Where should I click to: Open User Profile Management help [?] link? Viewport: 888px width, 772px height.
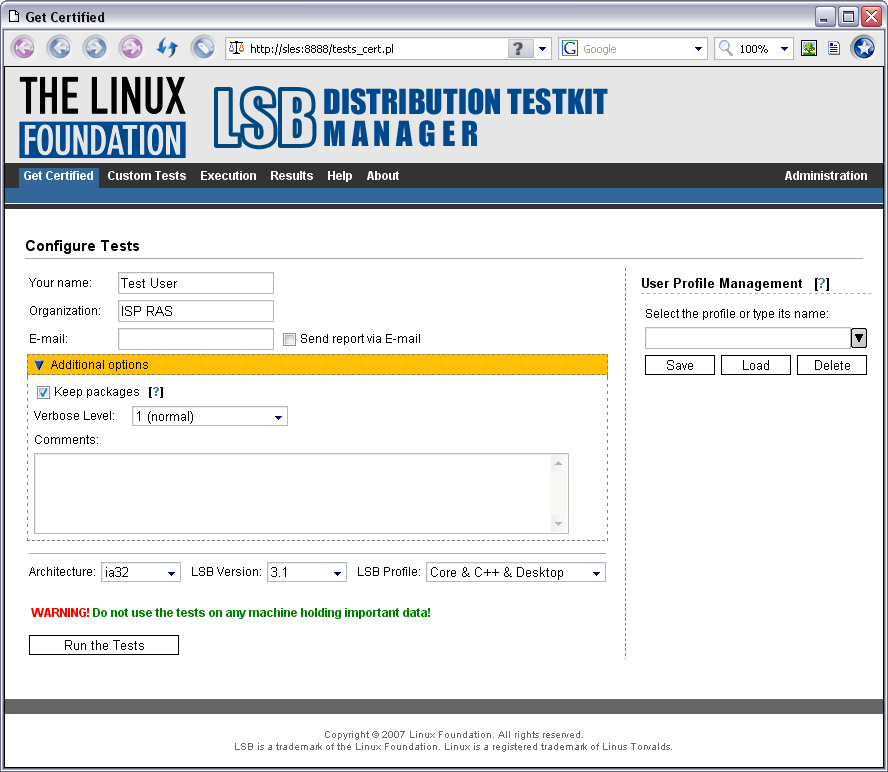pos(821,284)
